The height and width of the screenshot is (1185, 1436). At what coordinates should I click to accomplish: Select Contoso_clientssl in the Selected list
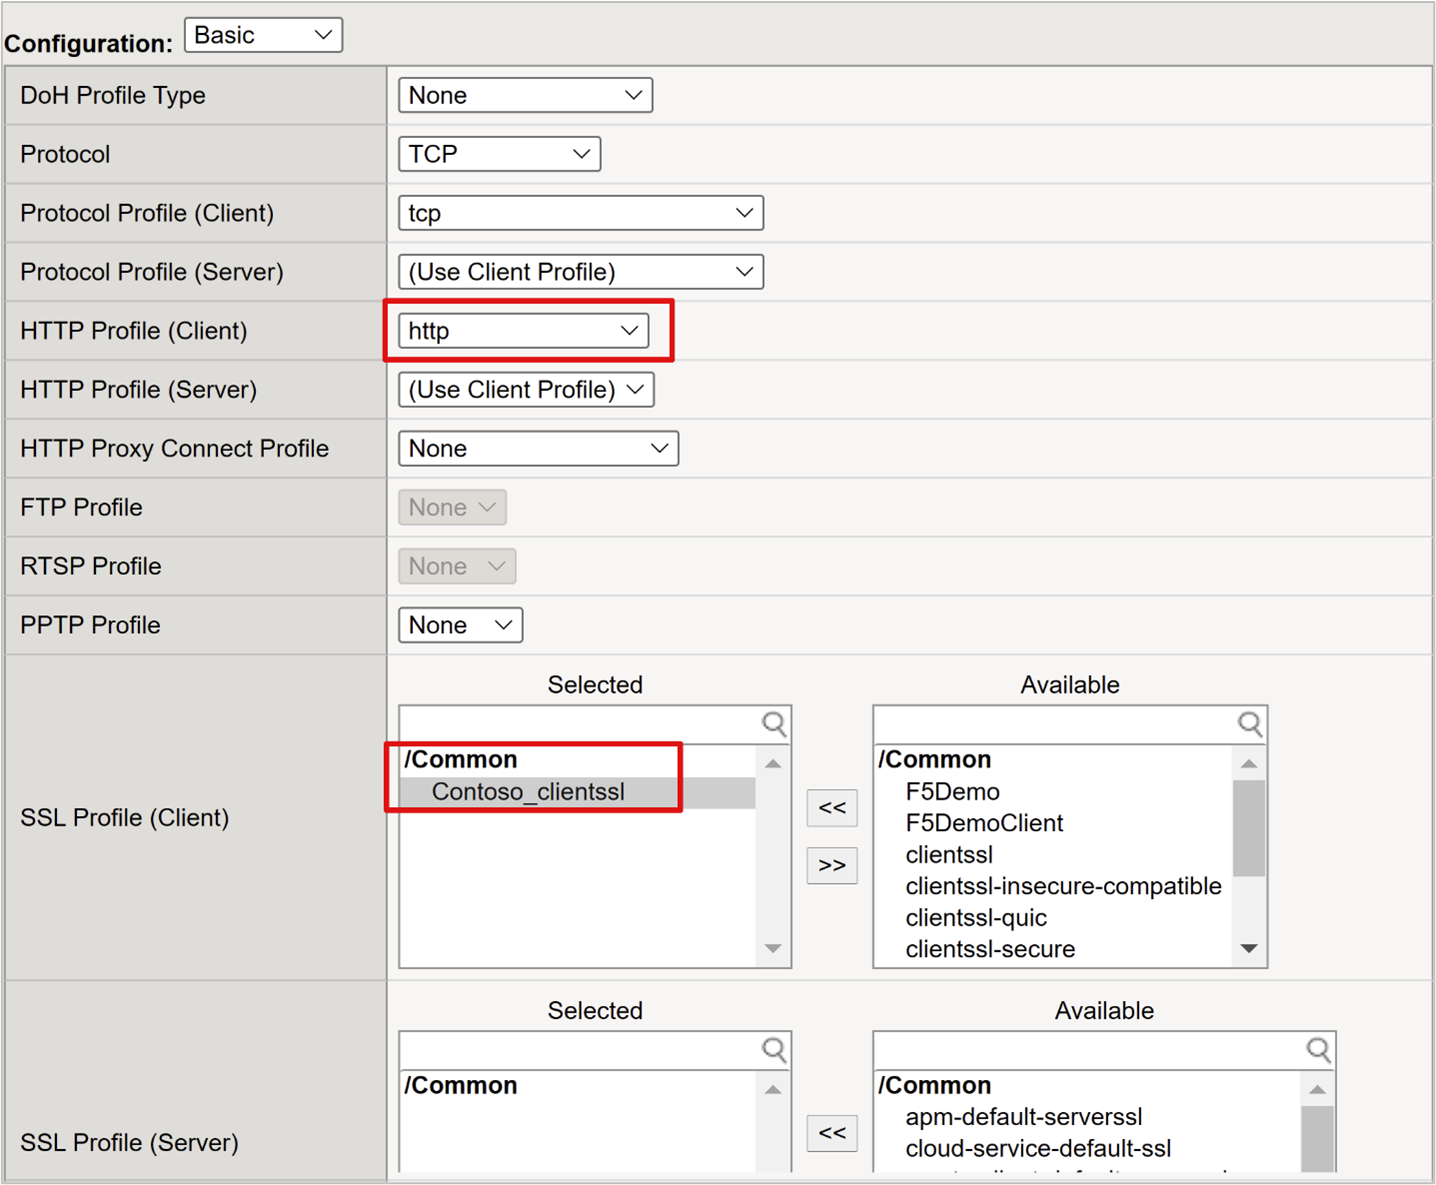(x=529, y=791)
